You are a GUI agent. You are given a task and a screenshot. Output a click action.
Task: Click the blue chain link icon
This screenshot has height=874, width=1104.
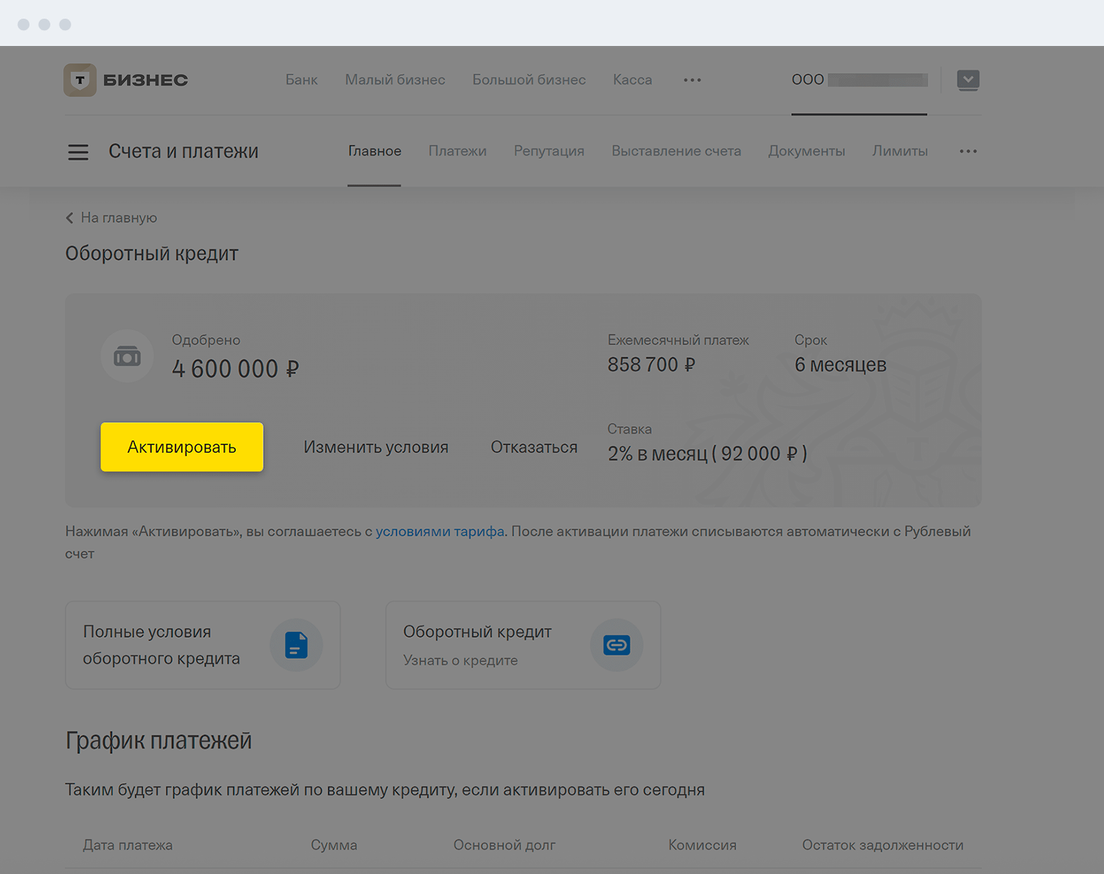(x=616, y=645)
